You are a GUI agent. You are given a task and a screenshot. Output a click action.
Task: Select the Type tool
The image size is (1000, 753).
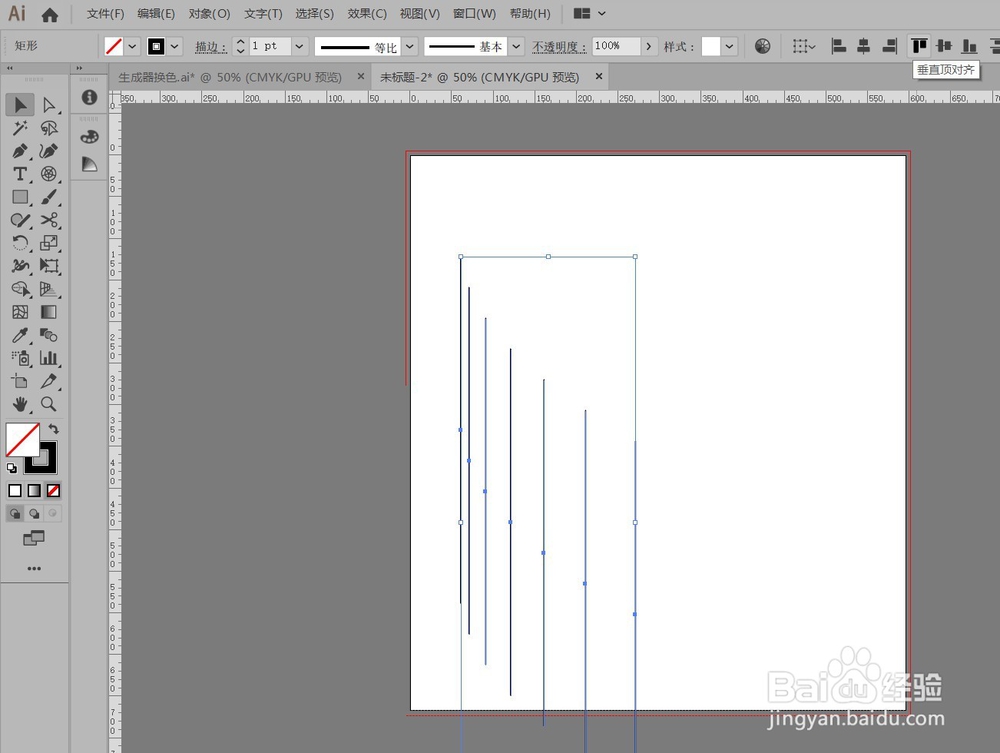coord(20,174)
